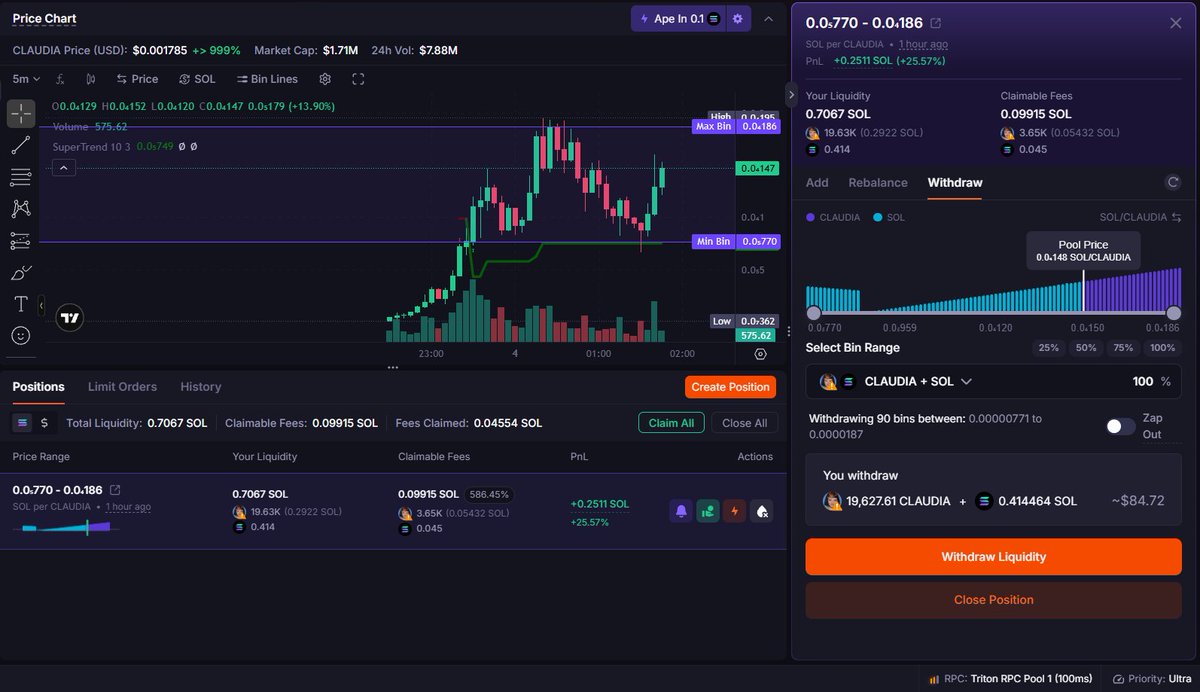1200x692 pixels.
Task: Click the Create Position button
Action: coord(730,387)
